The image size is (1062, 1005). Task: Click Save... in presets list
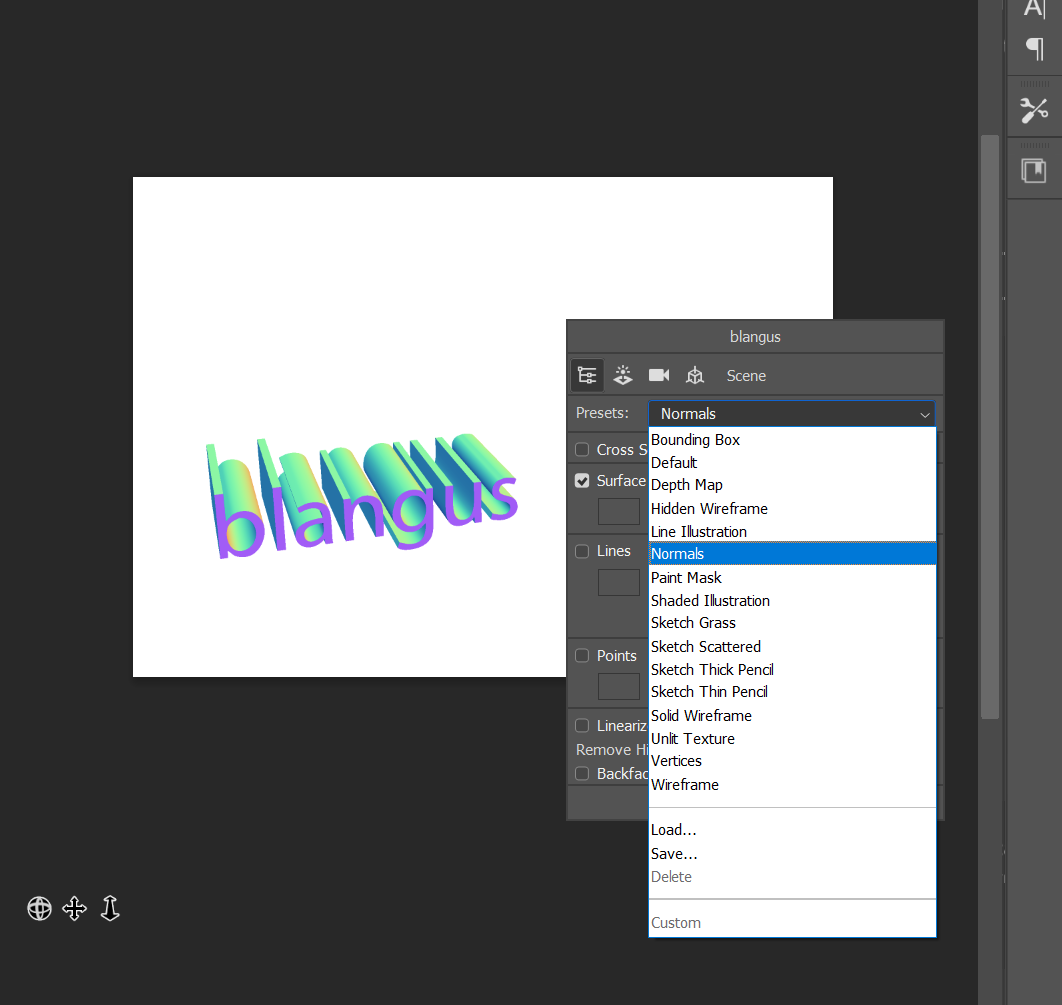click(x=792, y=854)
